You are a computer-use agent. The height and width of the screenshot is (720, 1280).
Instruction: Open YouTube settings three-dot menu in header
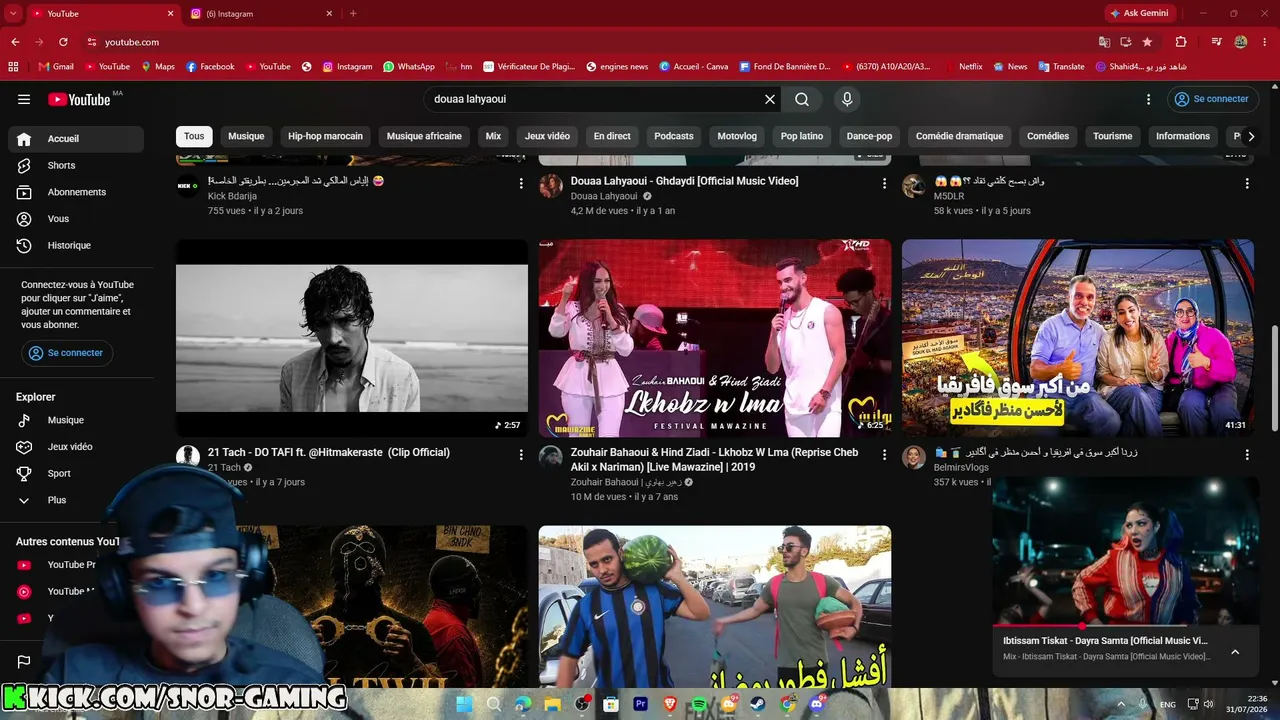pos(1149,99)
